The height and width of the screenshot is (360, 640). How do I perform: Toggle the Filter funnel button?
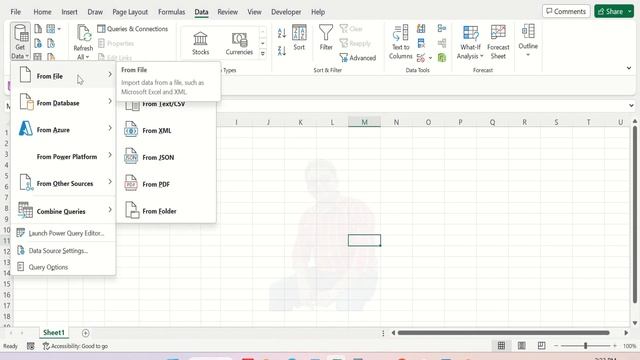[326, 38]
